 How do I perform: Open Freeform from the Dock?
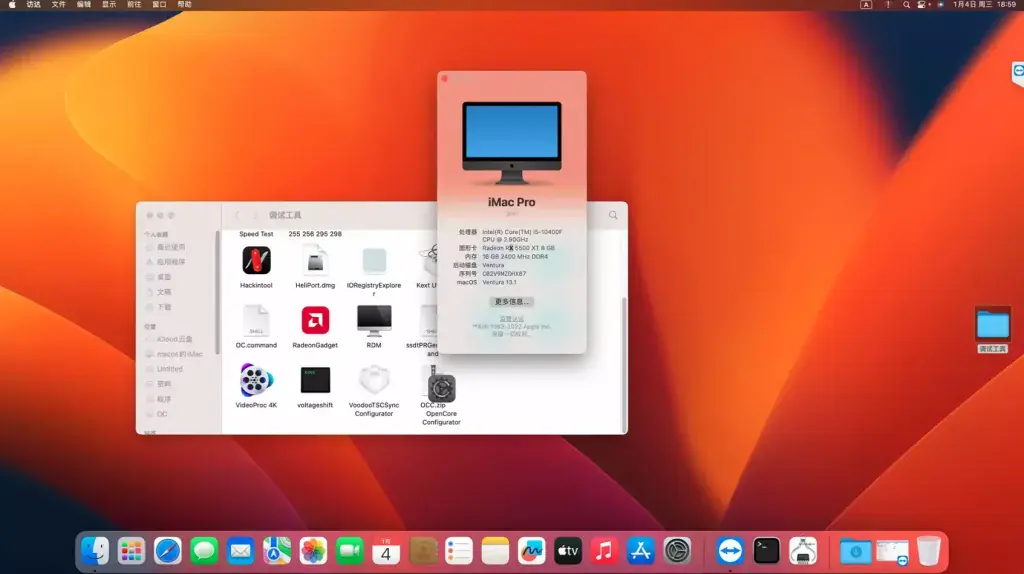point(532,551)
